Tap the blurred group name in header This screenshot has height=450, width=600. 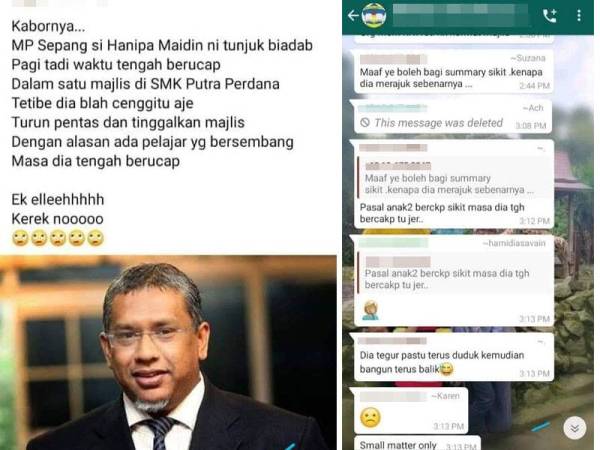(x=461, y=15)
